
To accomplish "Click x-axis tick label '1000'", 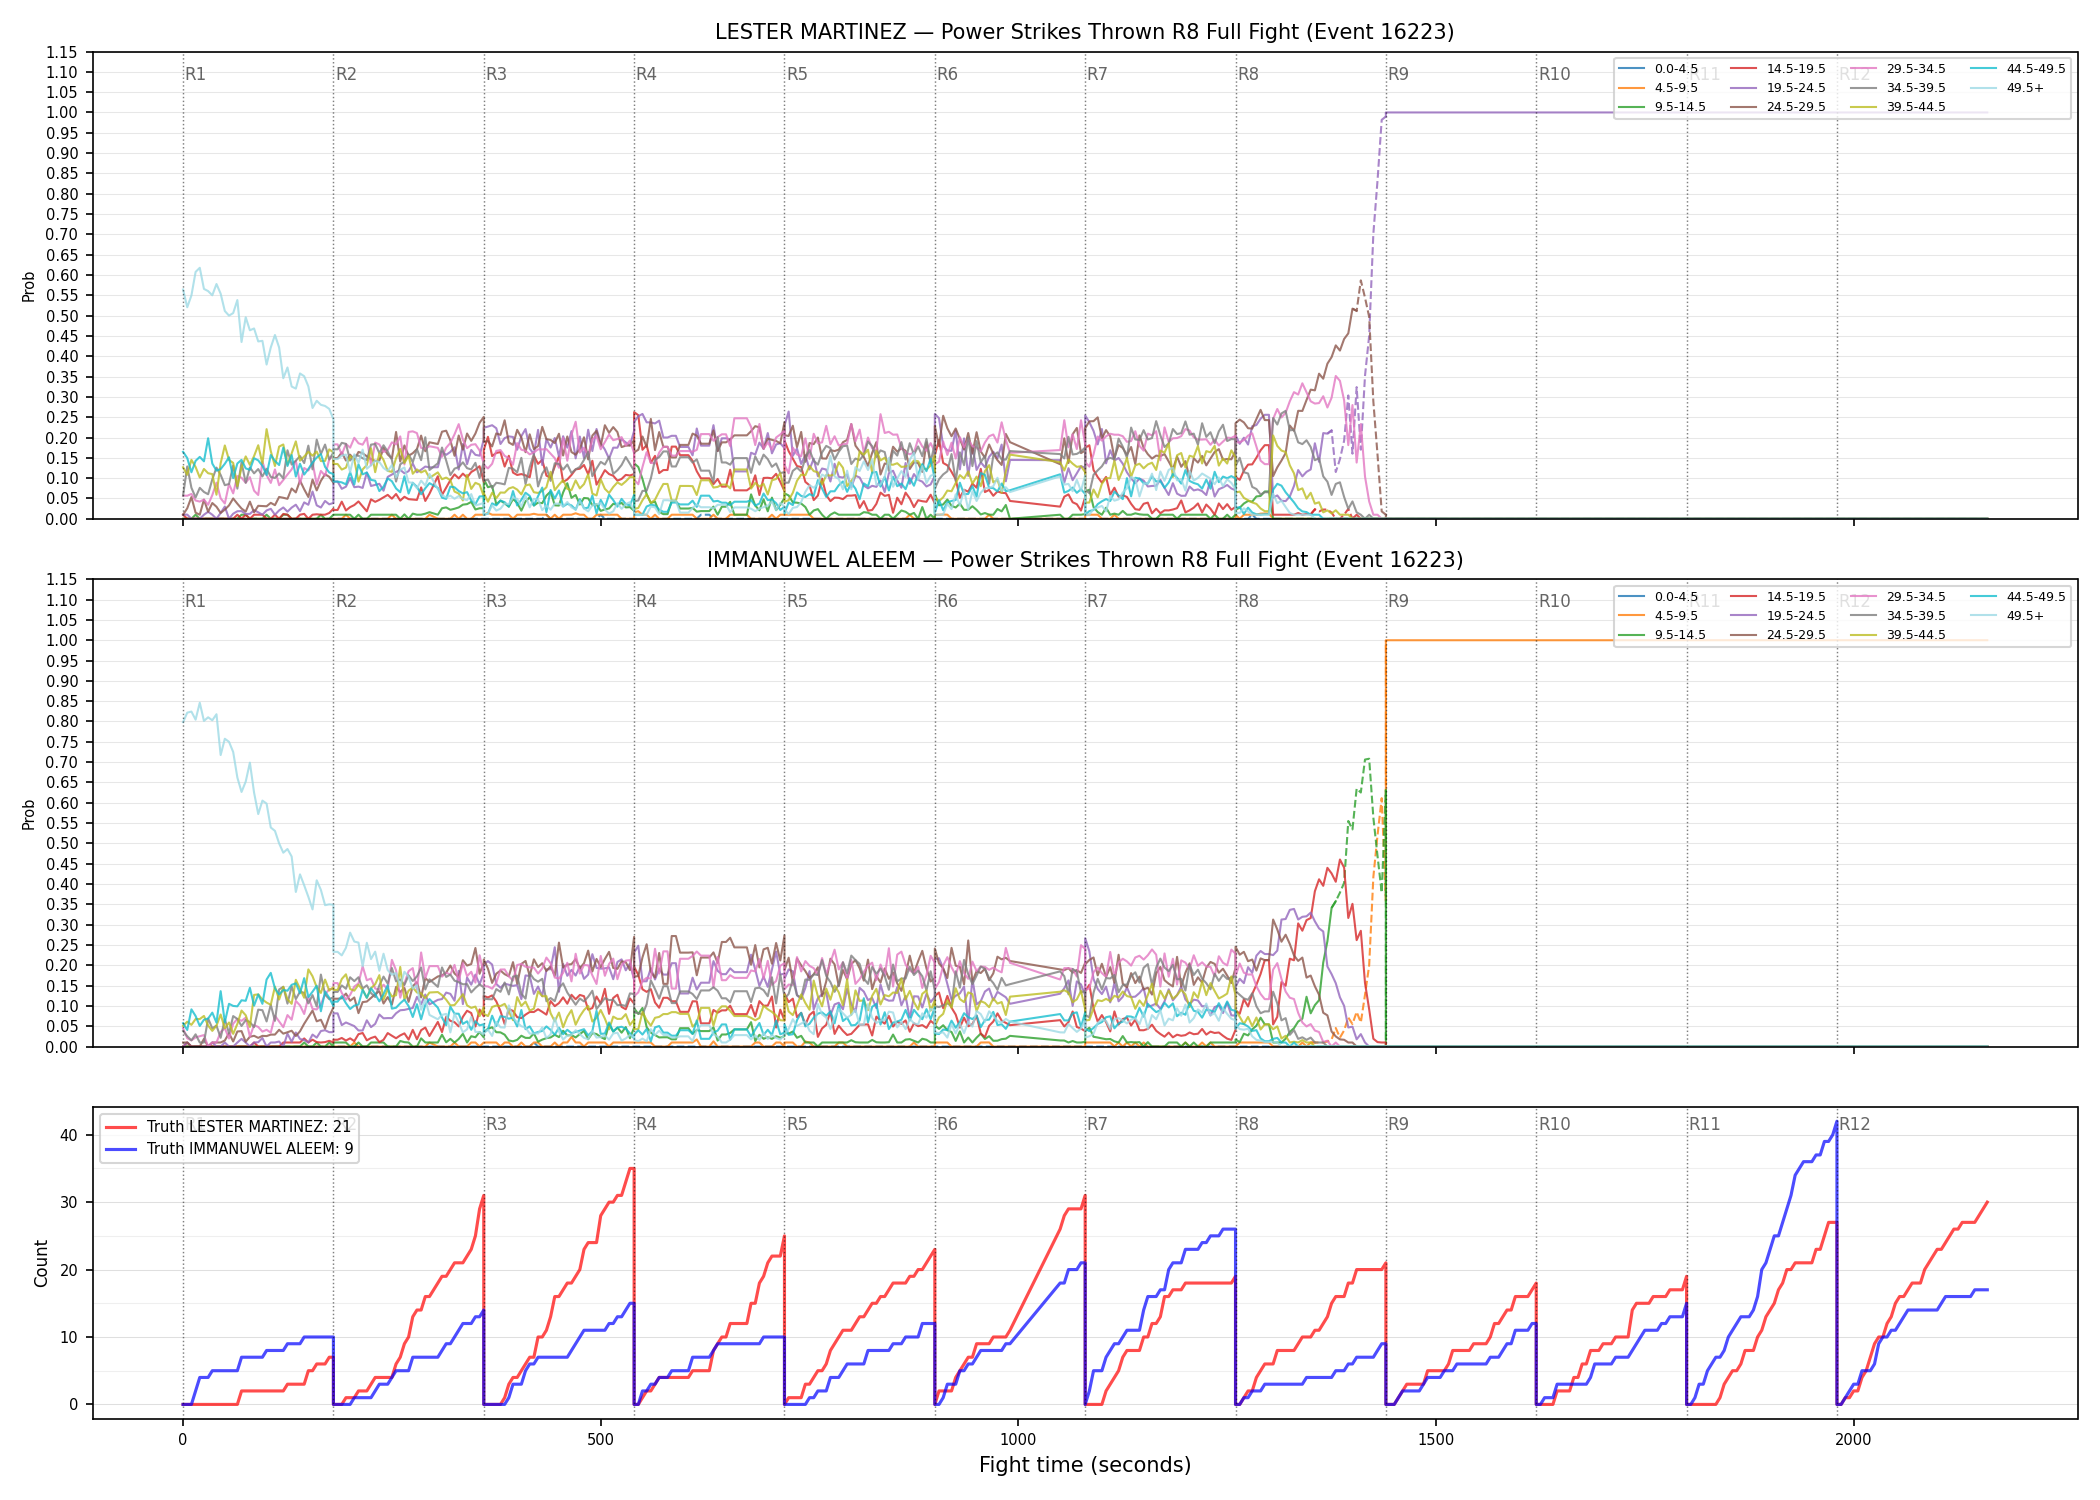I will point(1018,1440).
